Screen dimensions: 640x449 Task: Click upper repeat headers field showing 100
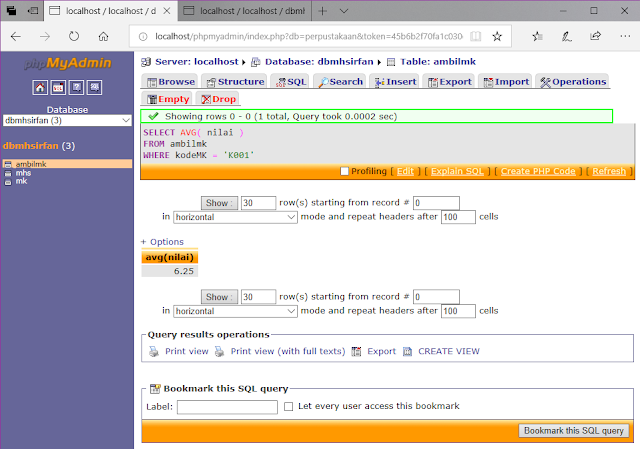458,217
